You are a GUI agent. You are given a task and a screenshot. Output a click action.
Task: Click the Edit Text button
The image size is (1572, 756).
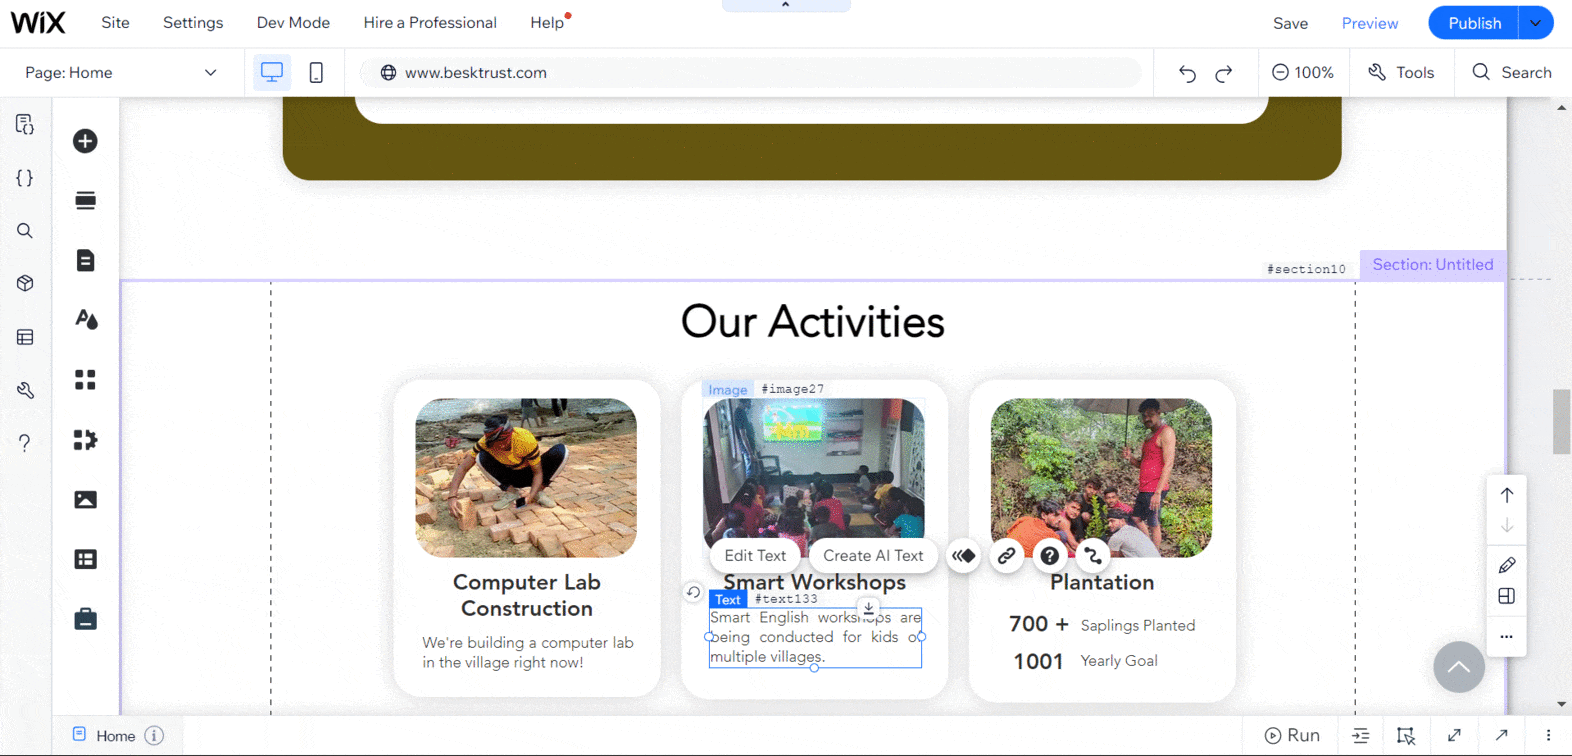click(x=755, y=555)
